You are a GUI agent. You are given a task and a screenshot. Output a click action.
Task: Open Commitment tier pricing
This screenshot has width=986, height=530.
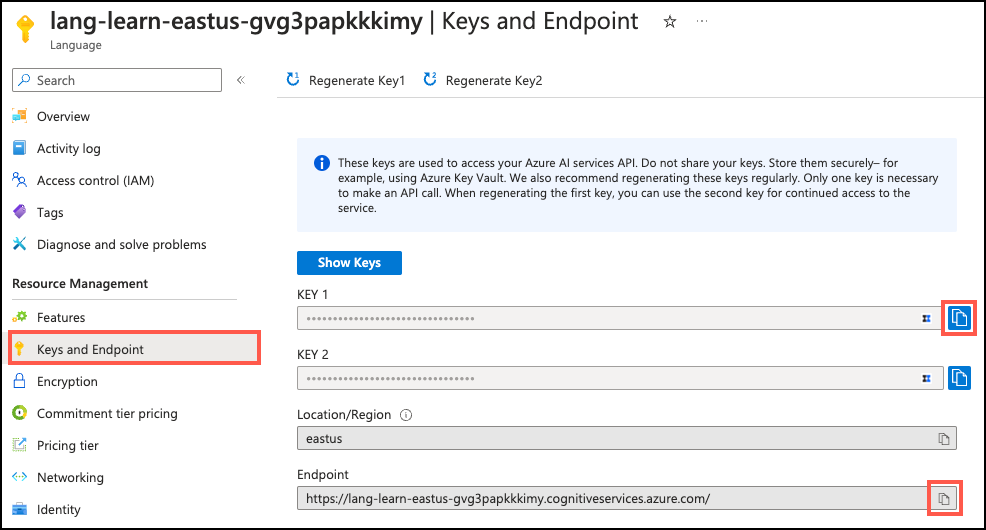[107, 414]
